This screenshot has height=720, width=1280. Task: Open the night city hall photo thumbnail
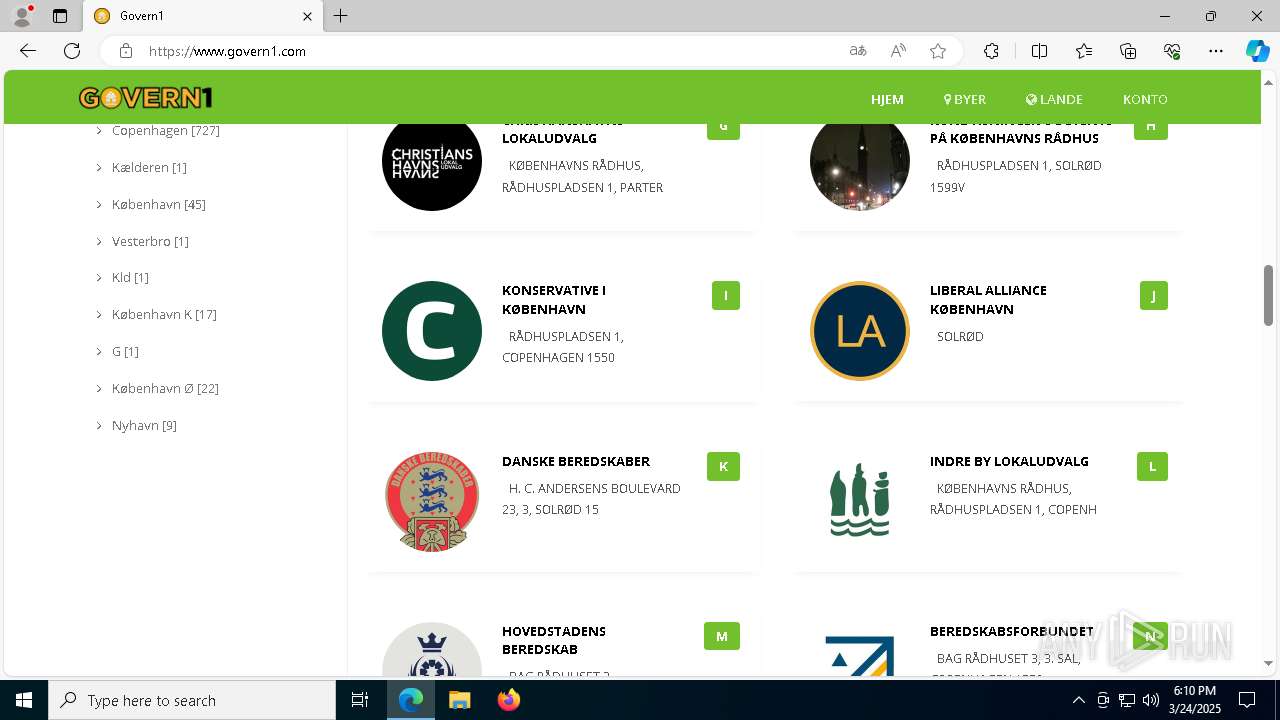[860, 161]
